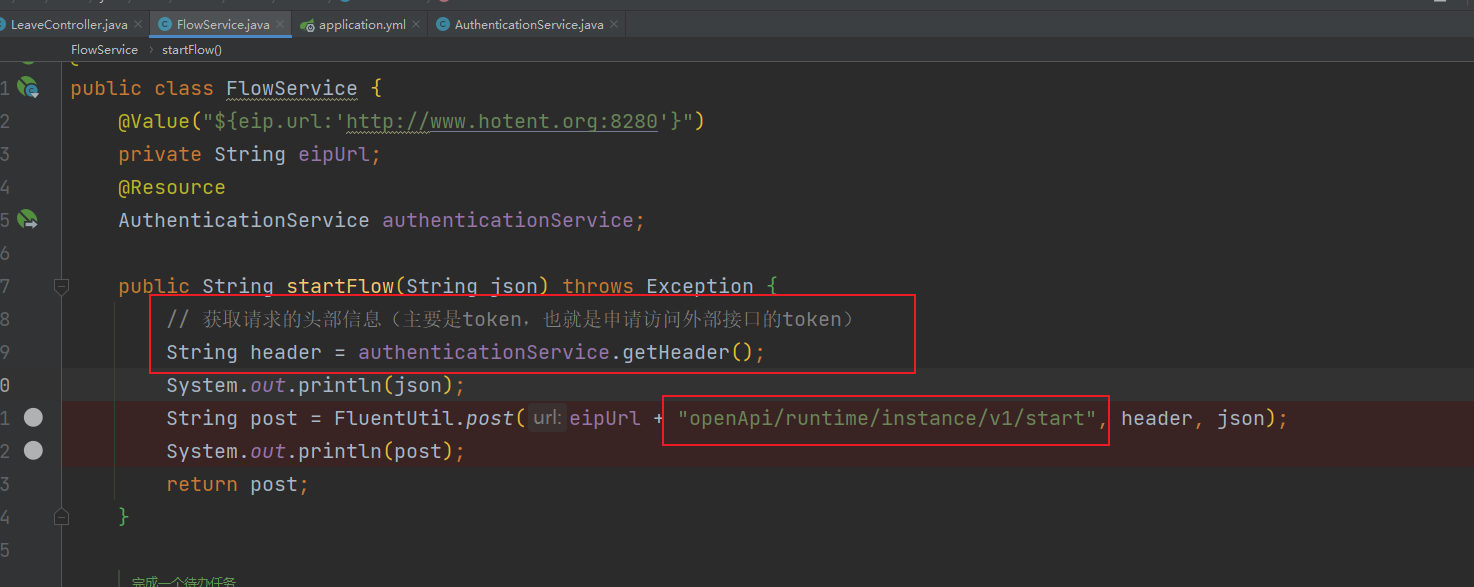
Task: Click the autowired dependency gutter icon beside authenticationService
Action: click(x=28, y=220)
